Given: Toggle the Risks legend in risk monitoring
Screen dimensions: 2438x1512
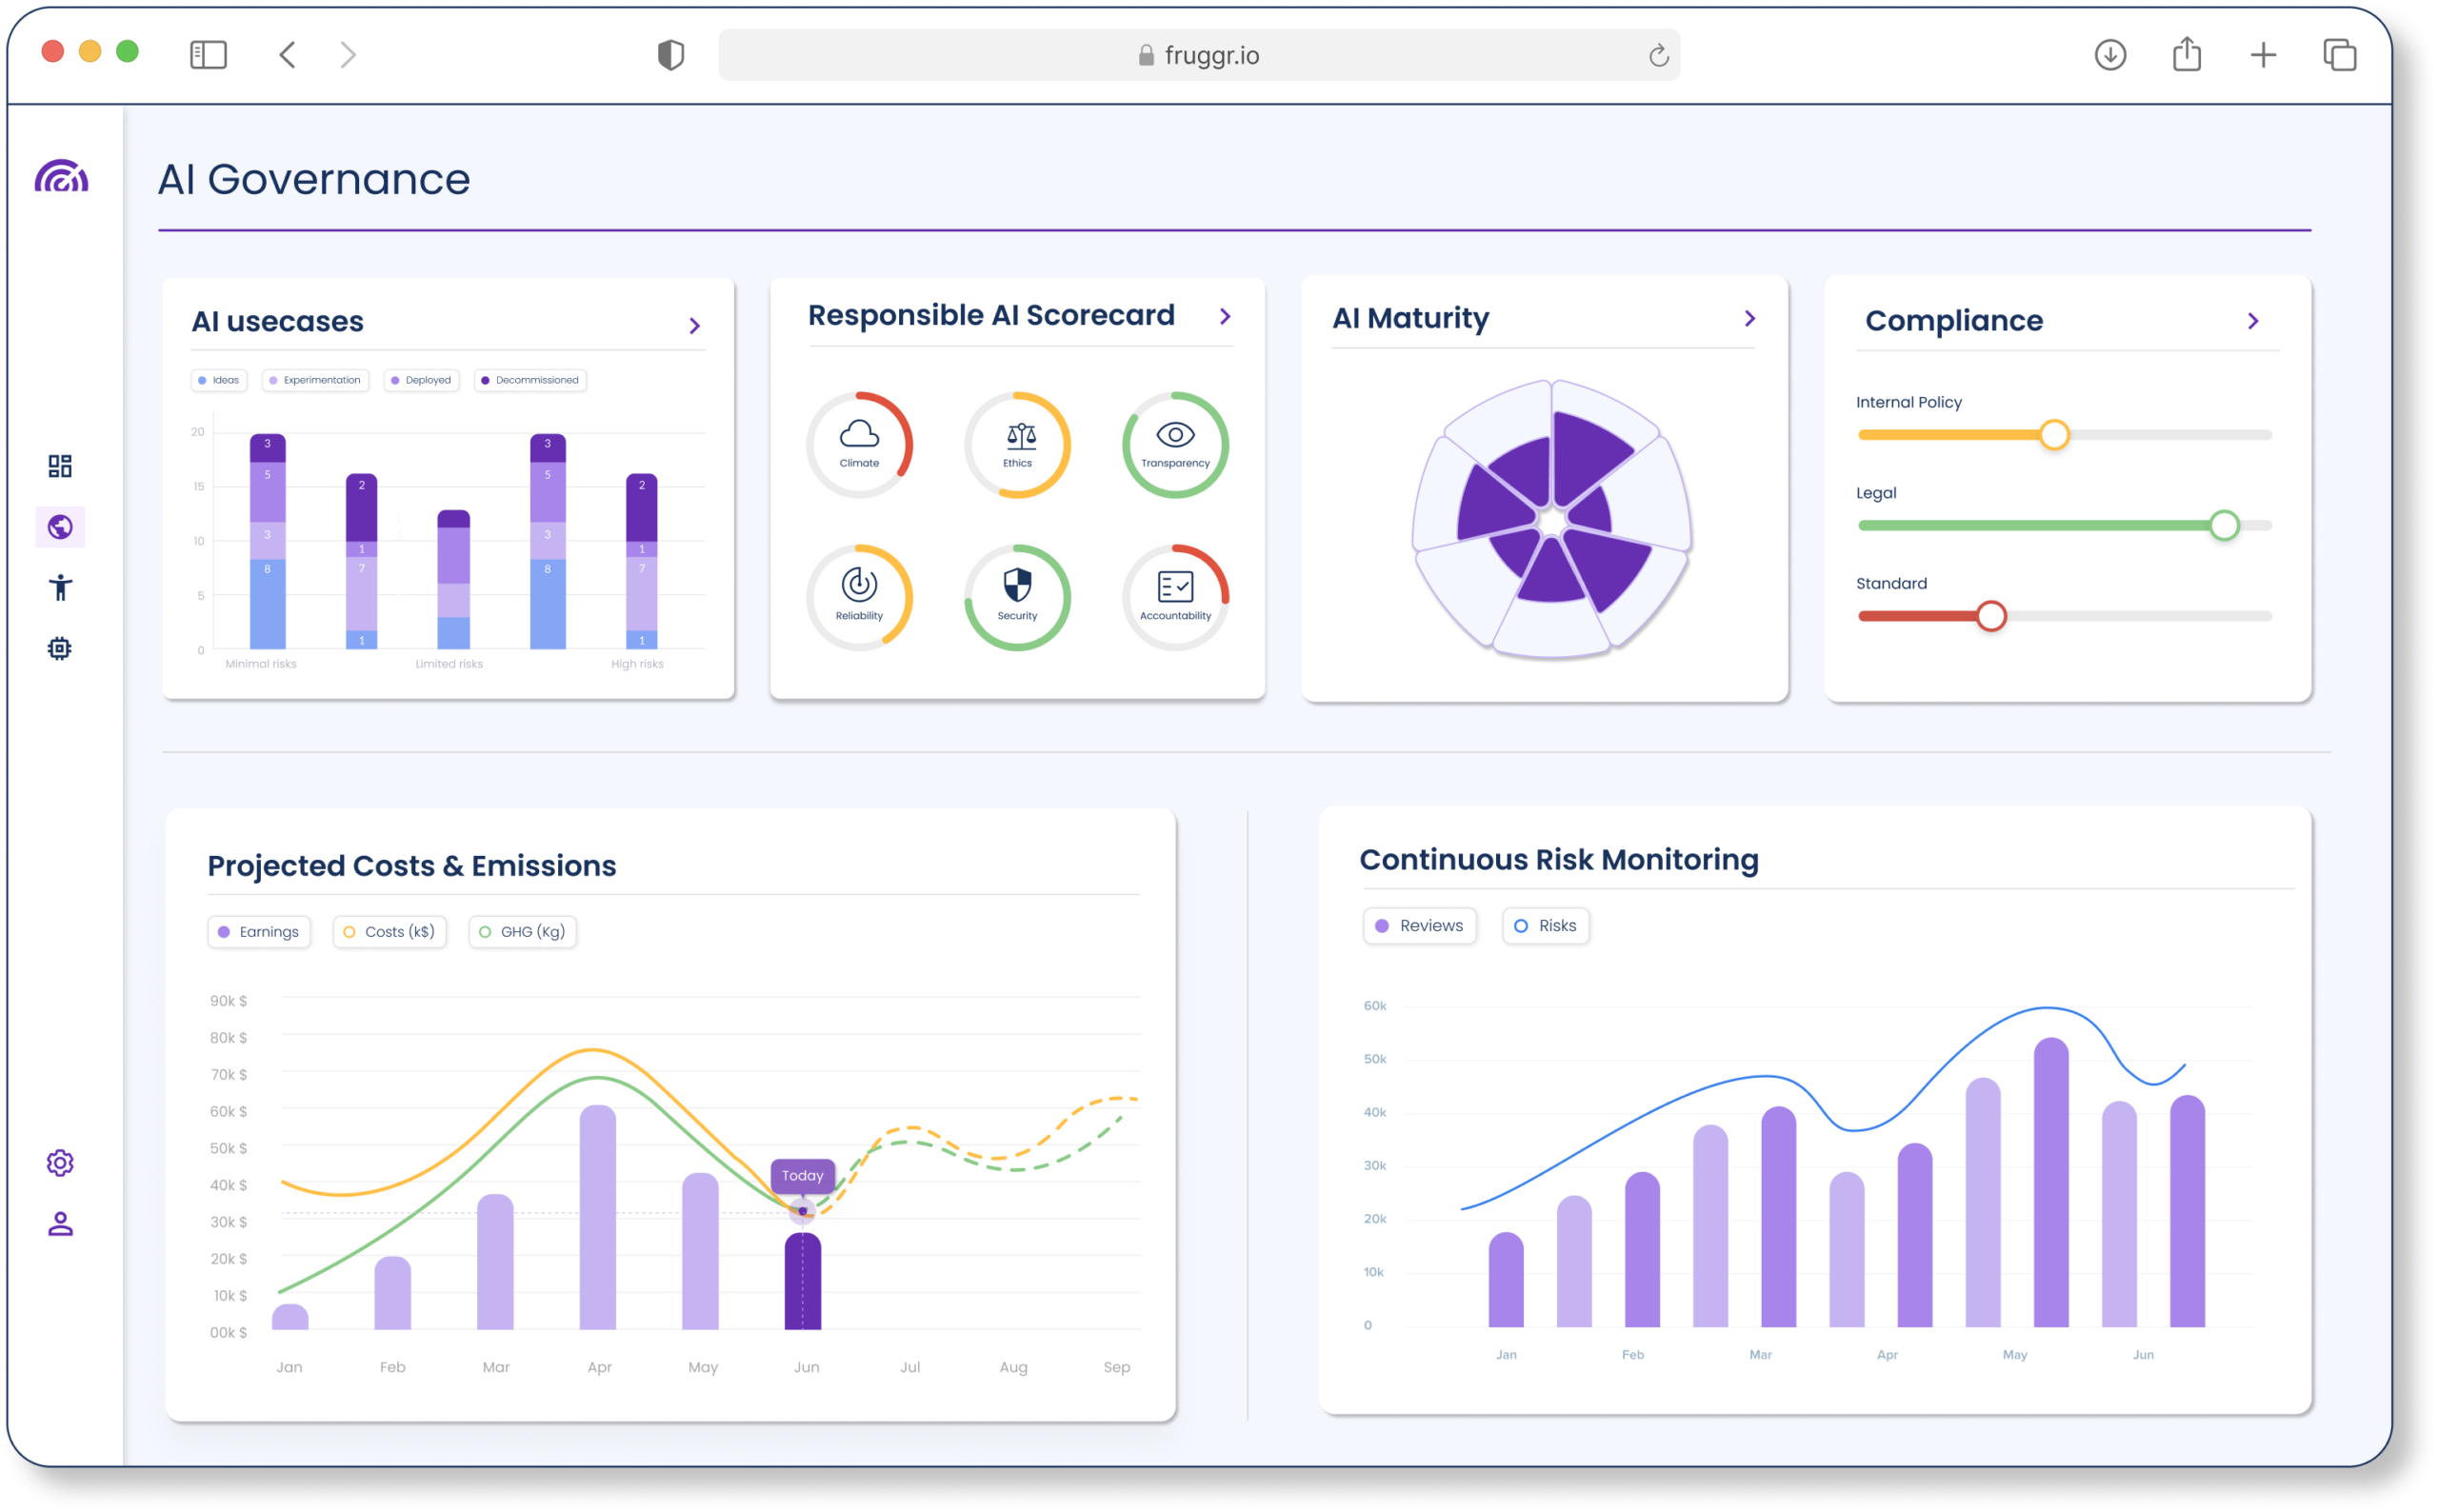Looking at the screenshot, I should (x=1545, y=925).
